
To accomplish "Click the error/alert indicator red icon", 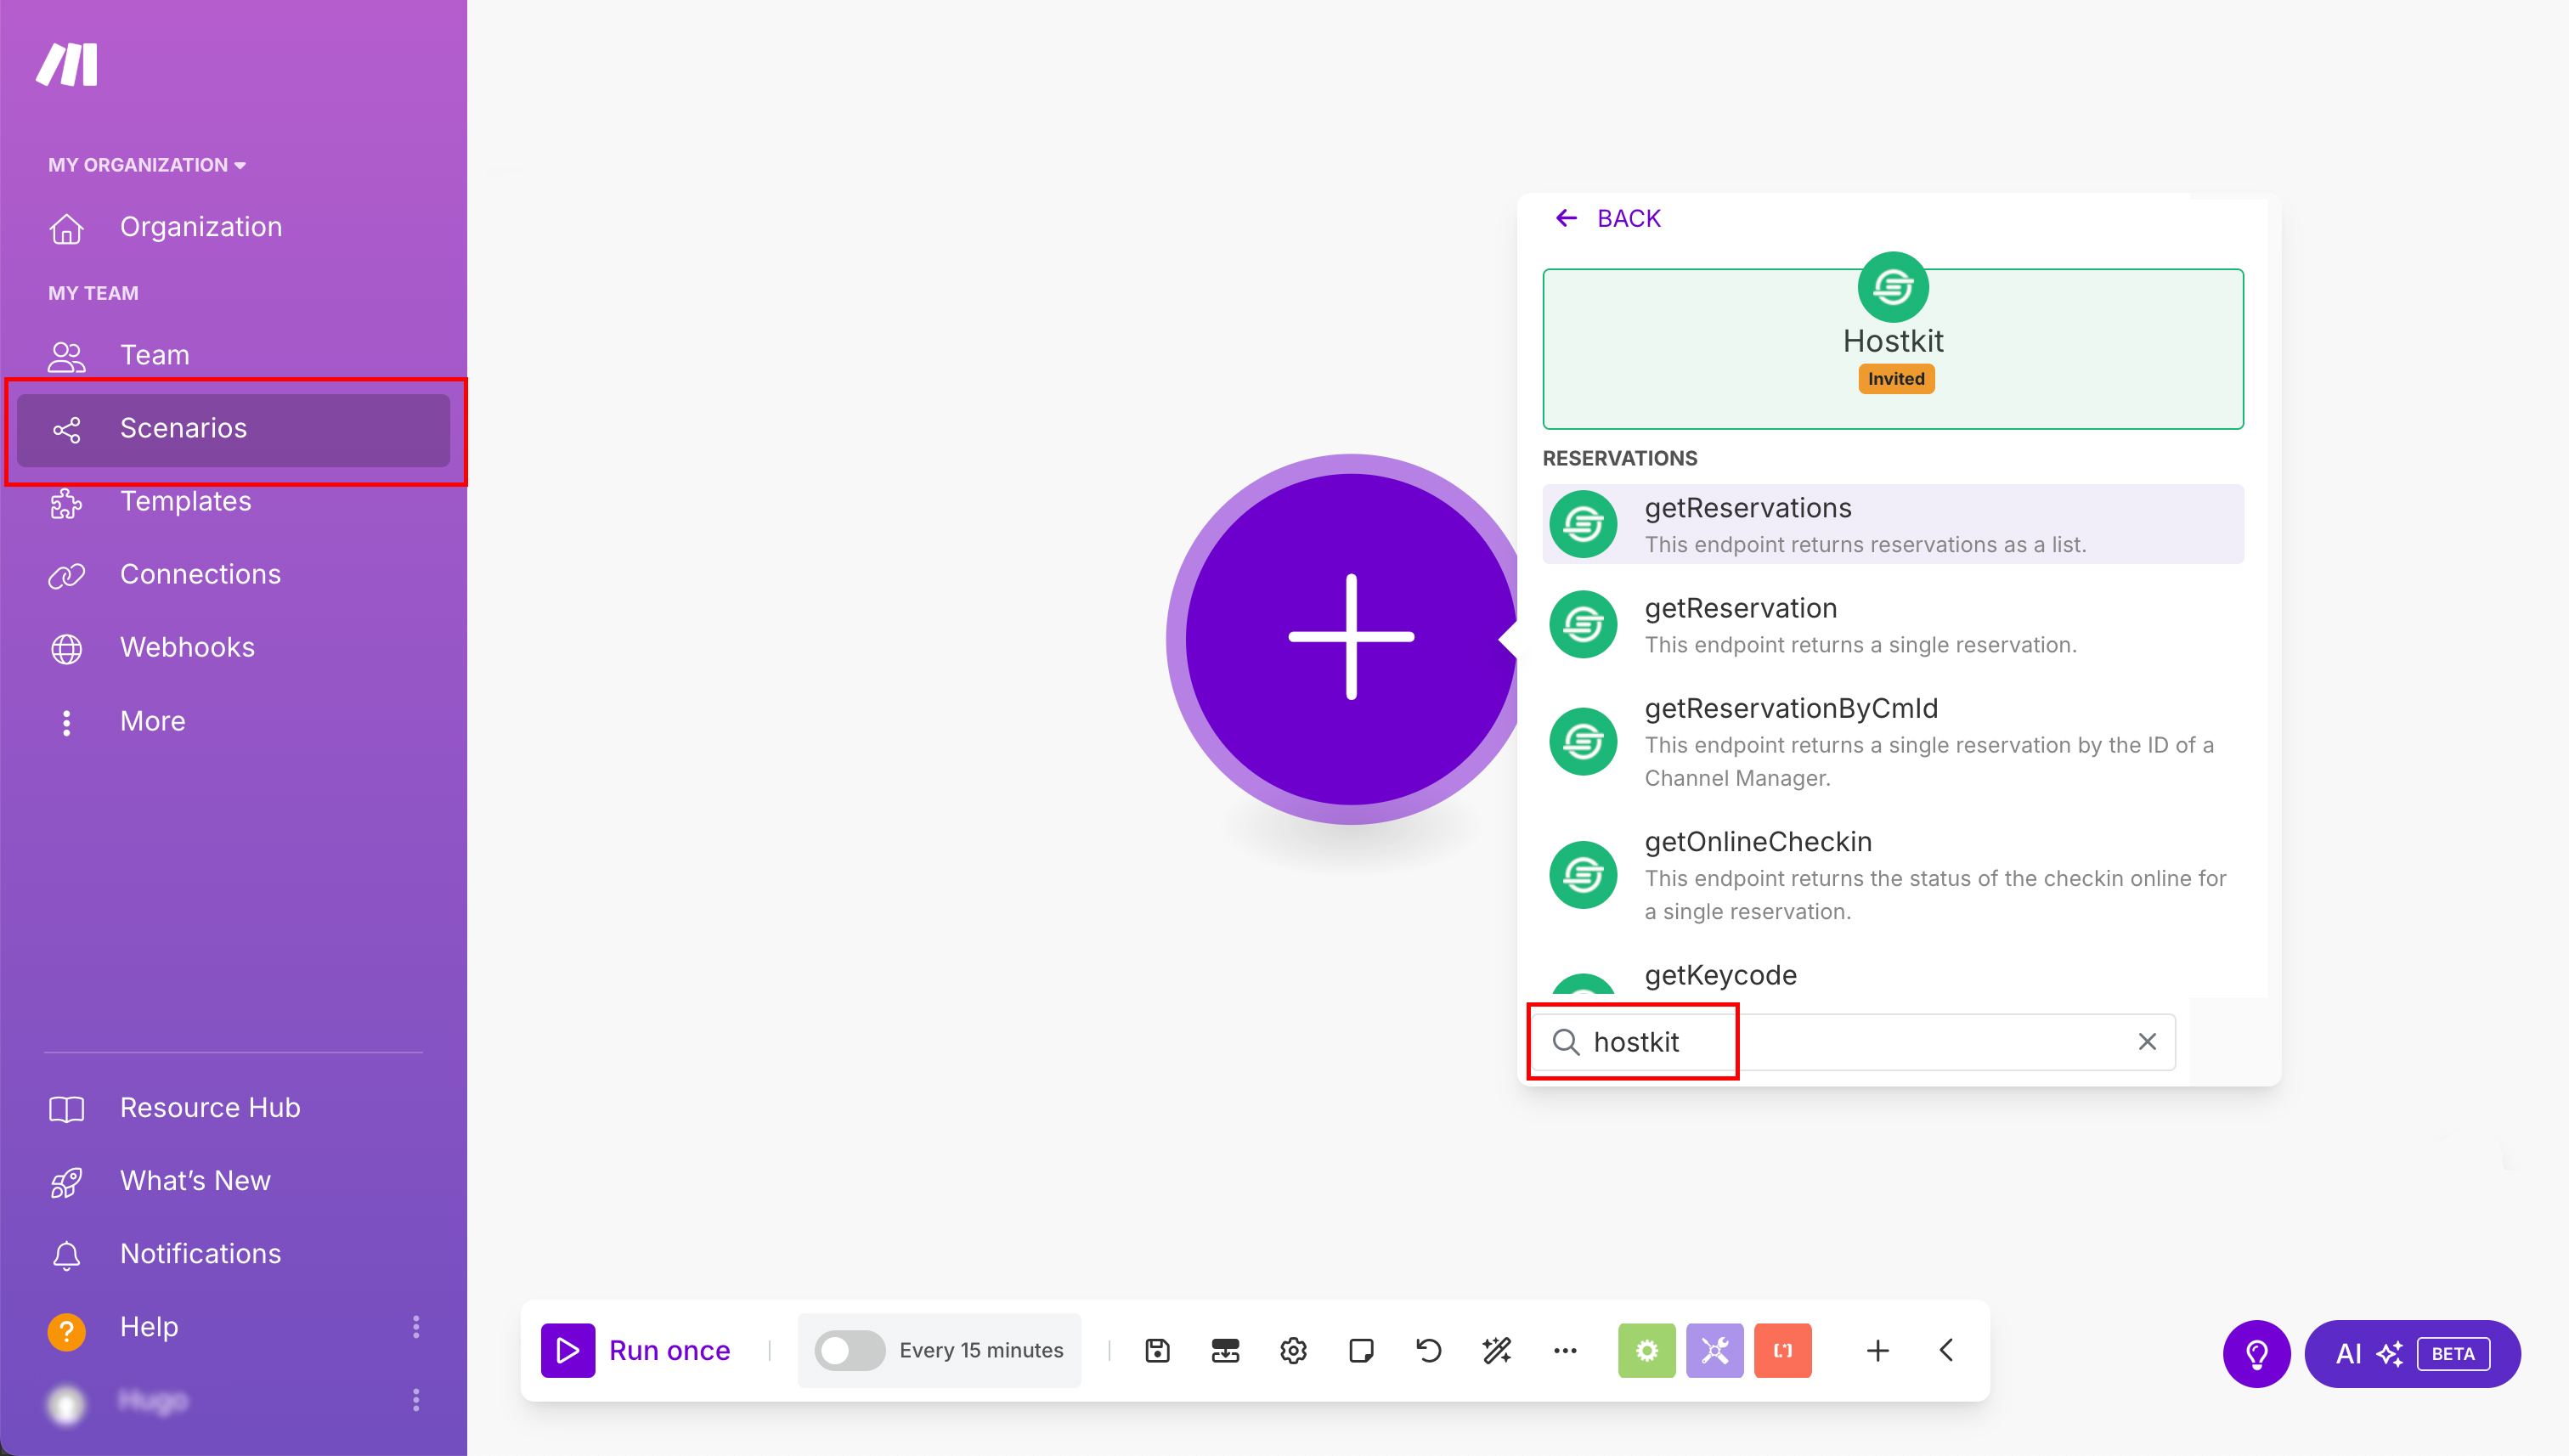I will [x=1782, y=1348].
